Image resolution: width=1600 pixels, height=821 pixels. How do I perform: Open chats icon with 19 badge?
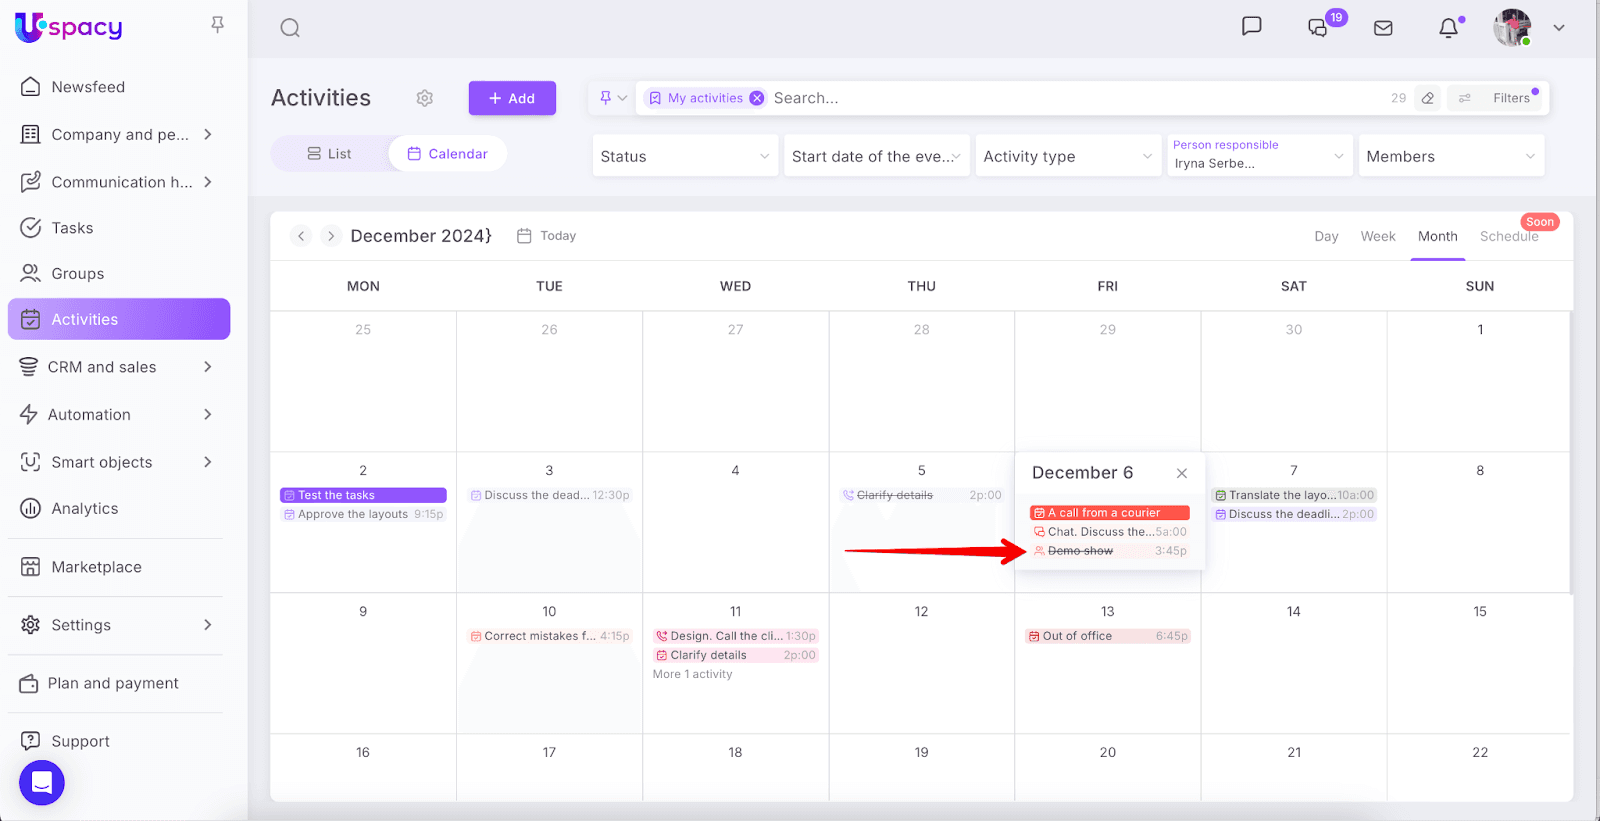pos(1318,28)
